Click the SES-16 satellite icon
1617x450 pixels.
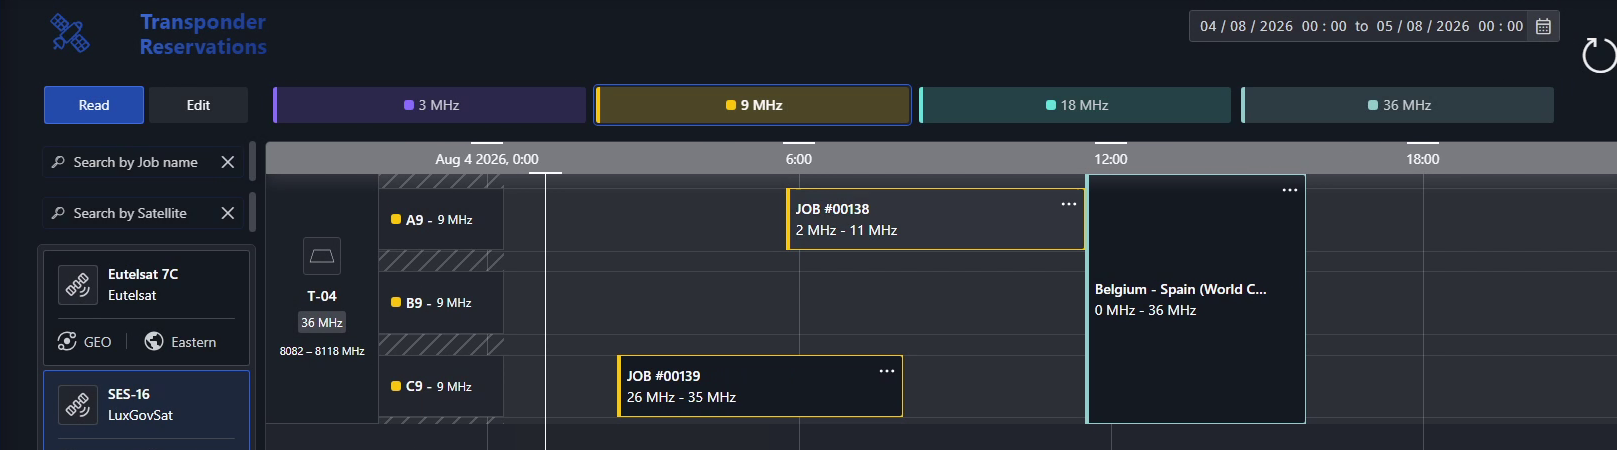point(77,405)
